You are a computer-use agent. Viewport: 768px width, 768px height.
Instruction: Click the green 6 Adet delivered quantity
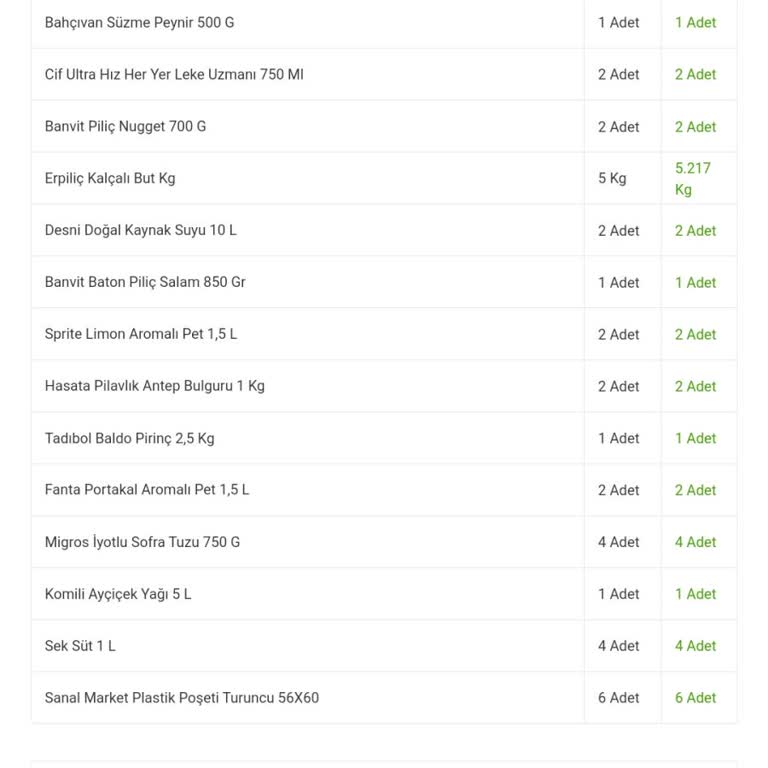point(695,698)
